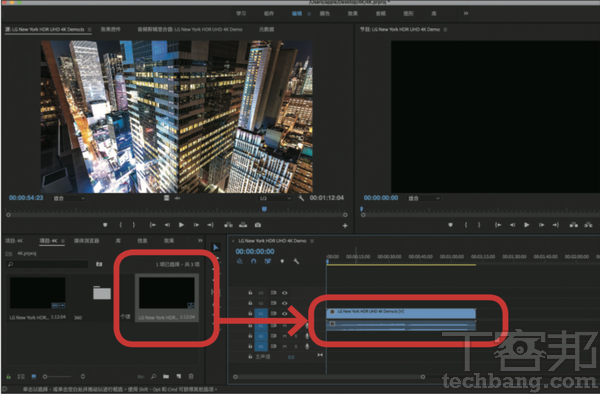This screenshot has height=394, width=600.
Task: Step forward one frame in Source monitor
Action: (x=196, y=225)
